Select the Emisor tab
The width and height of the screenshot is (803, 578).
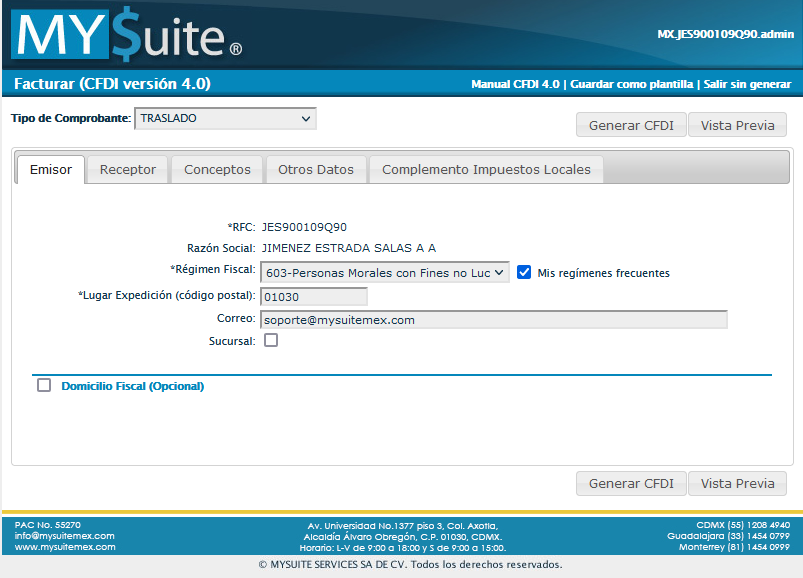pos(51,170)
